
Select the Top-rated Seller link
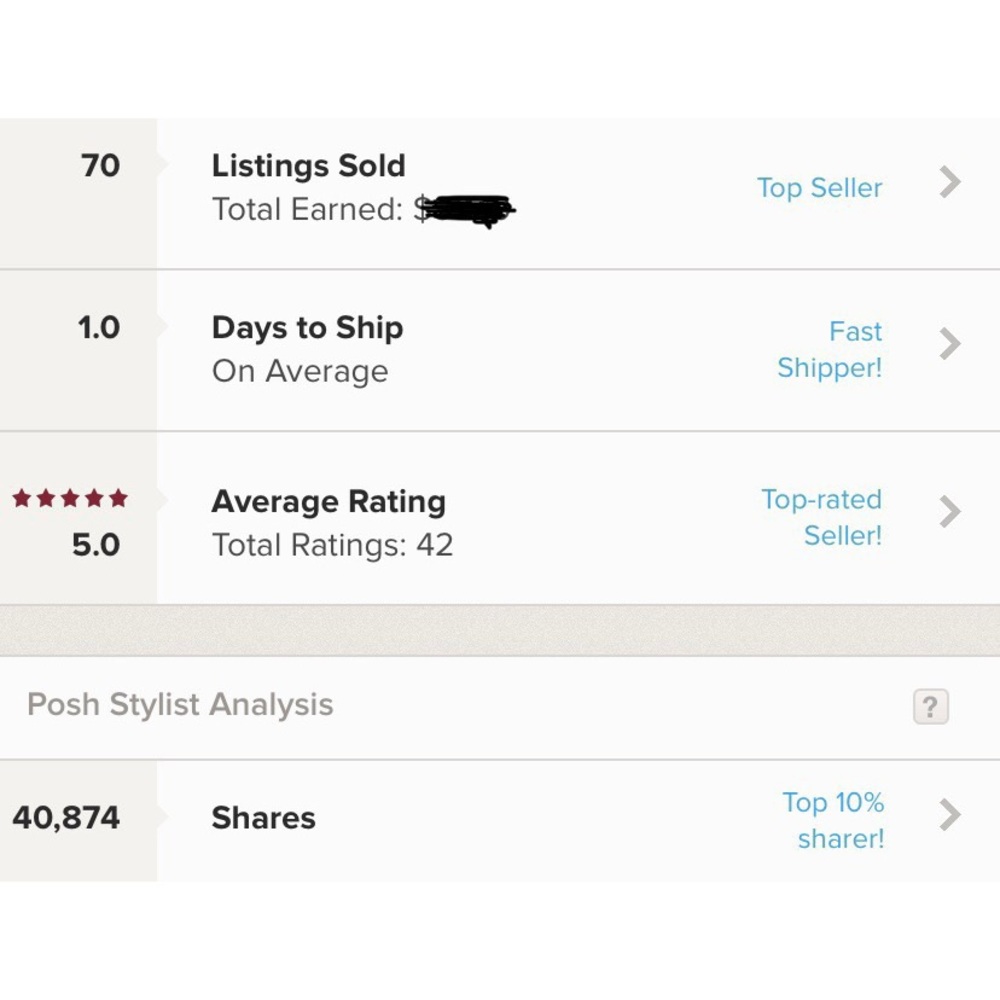pyautogui.click(x=822, y=517)
